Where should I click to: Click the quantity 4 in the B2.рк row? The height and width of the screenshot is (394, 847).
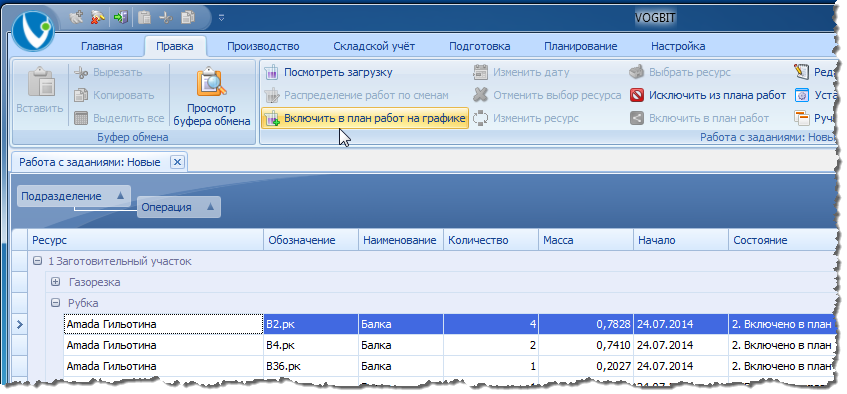point(491,324)
